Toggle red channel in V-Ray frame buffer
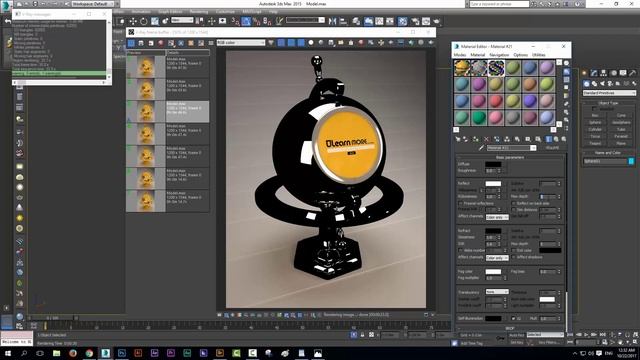640x360 pixels. click(281, 42)
